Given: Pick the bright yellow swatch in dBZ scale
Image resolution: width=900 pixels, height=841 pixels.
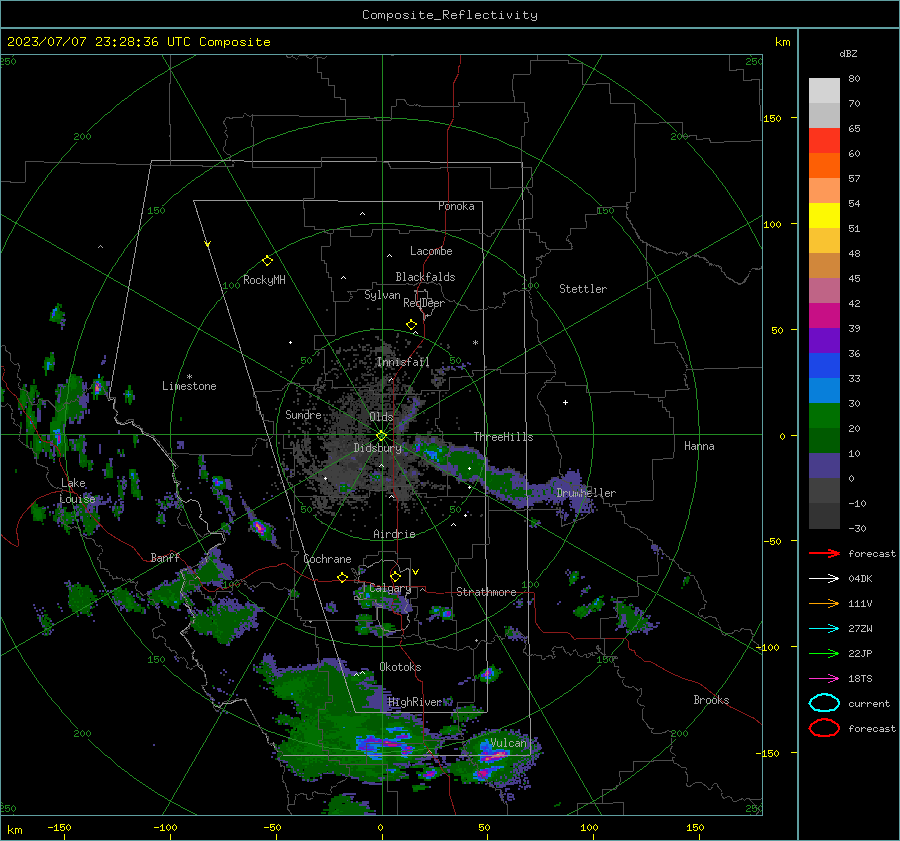Looking at the screenshot, I should pyautogui.click(x=824, y=215).
